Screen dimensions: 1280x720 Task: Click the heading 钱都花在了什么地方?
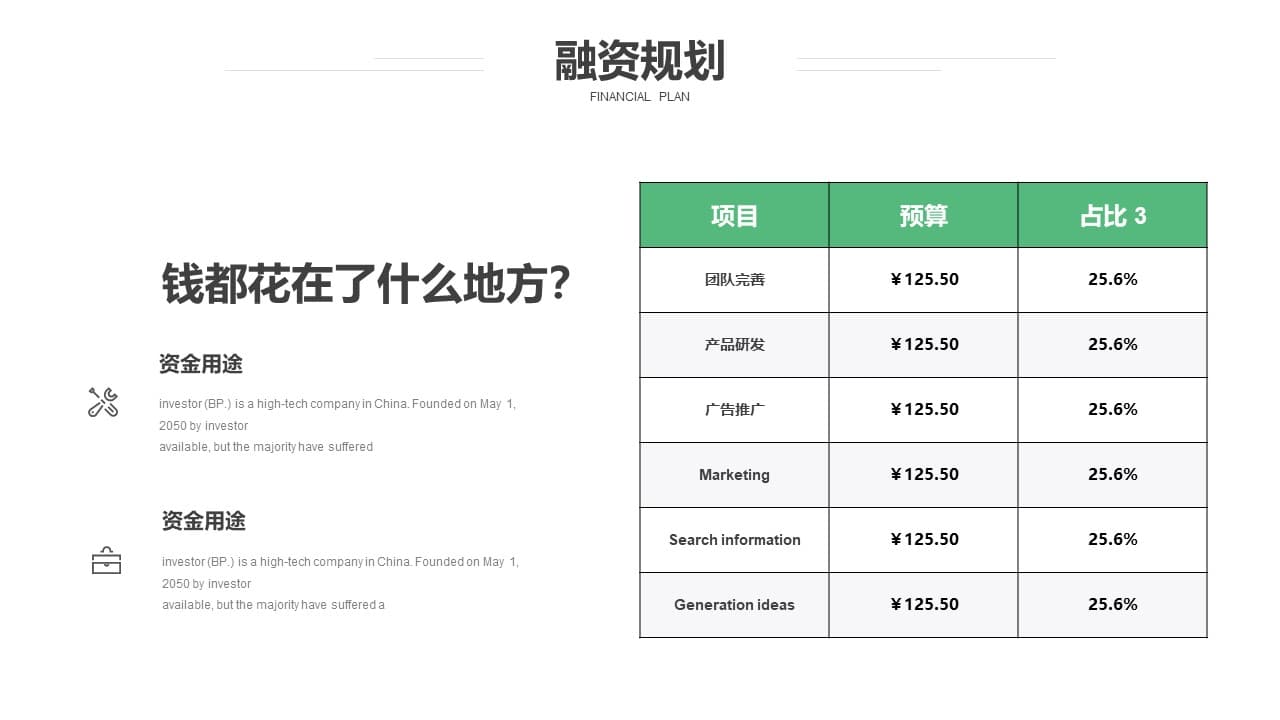click(x=367, y=283)
